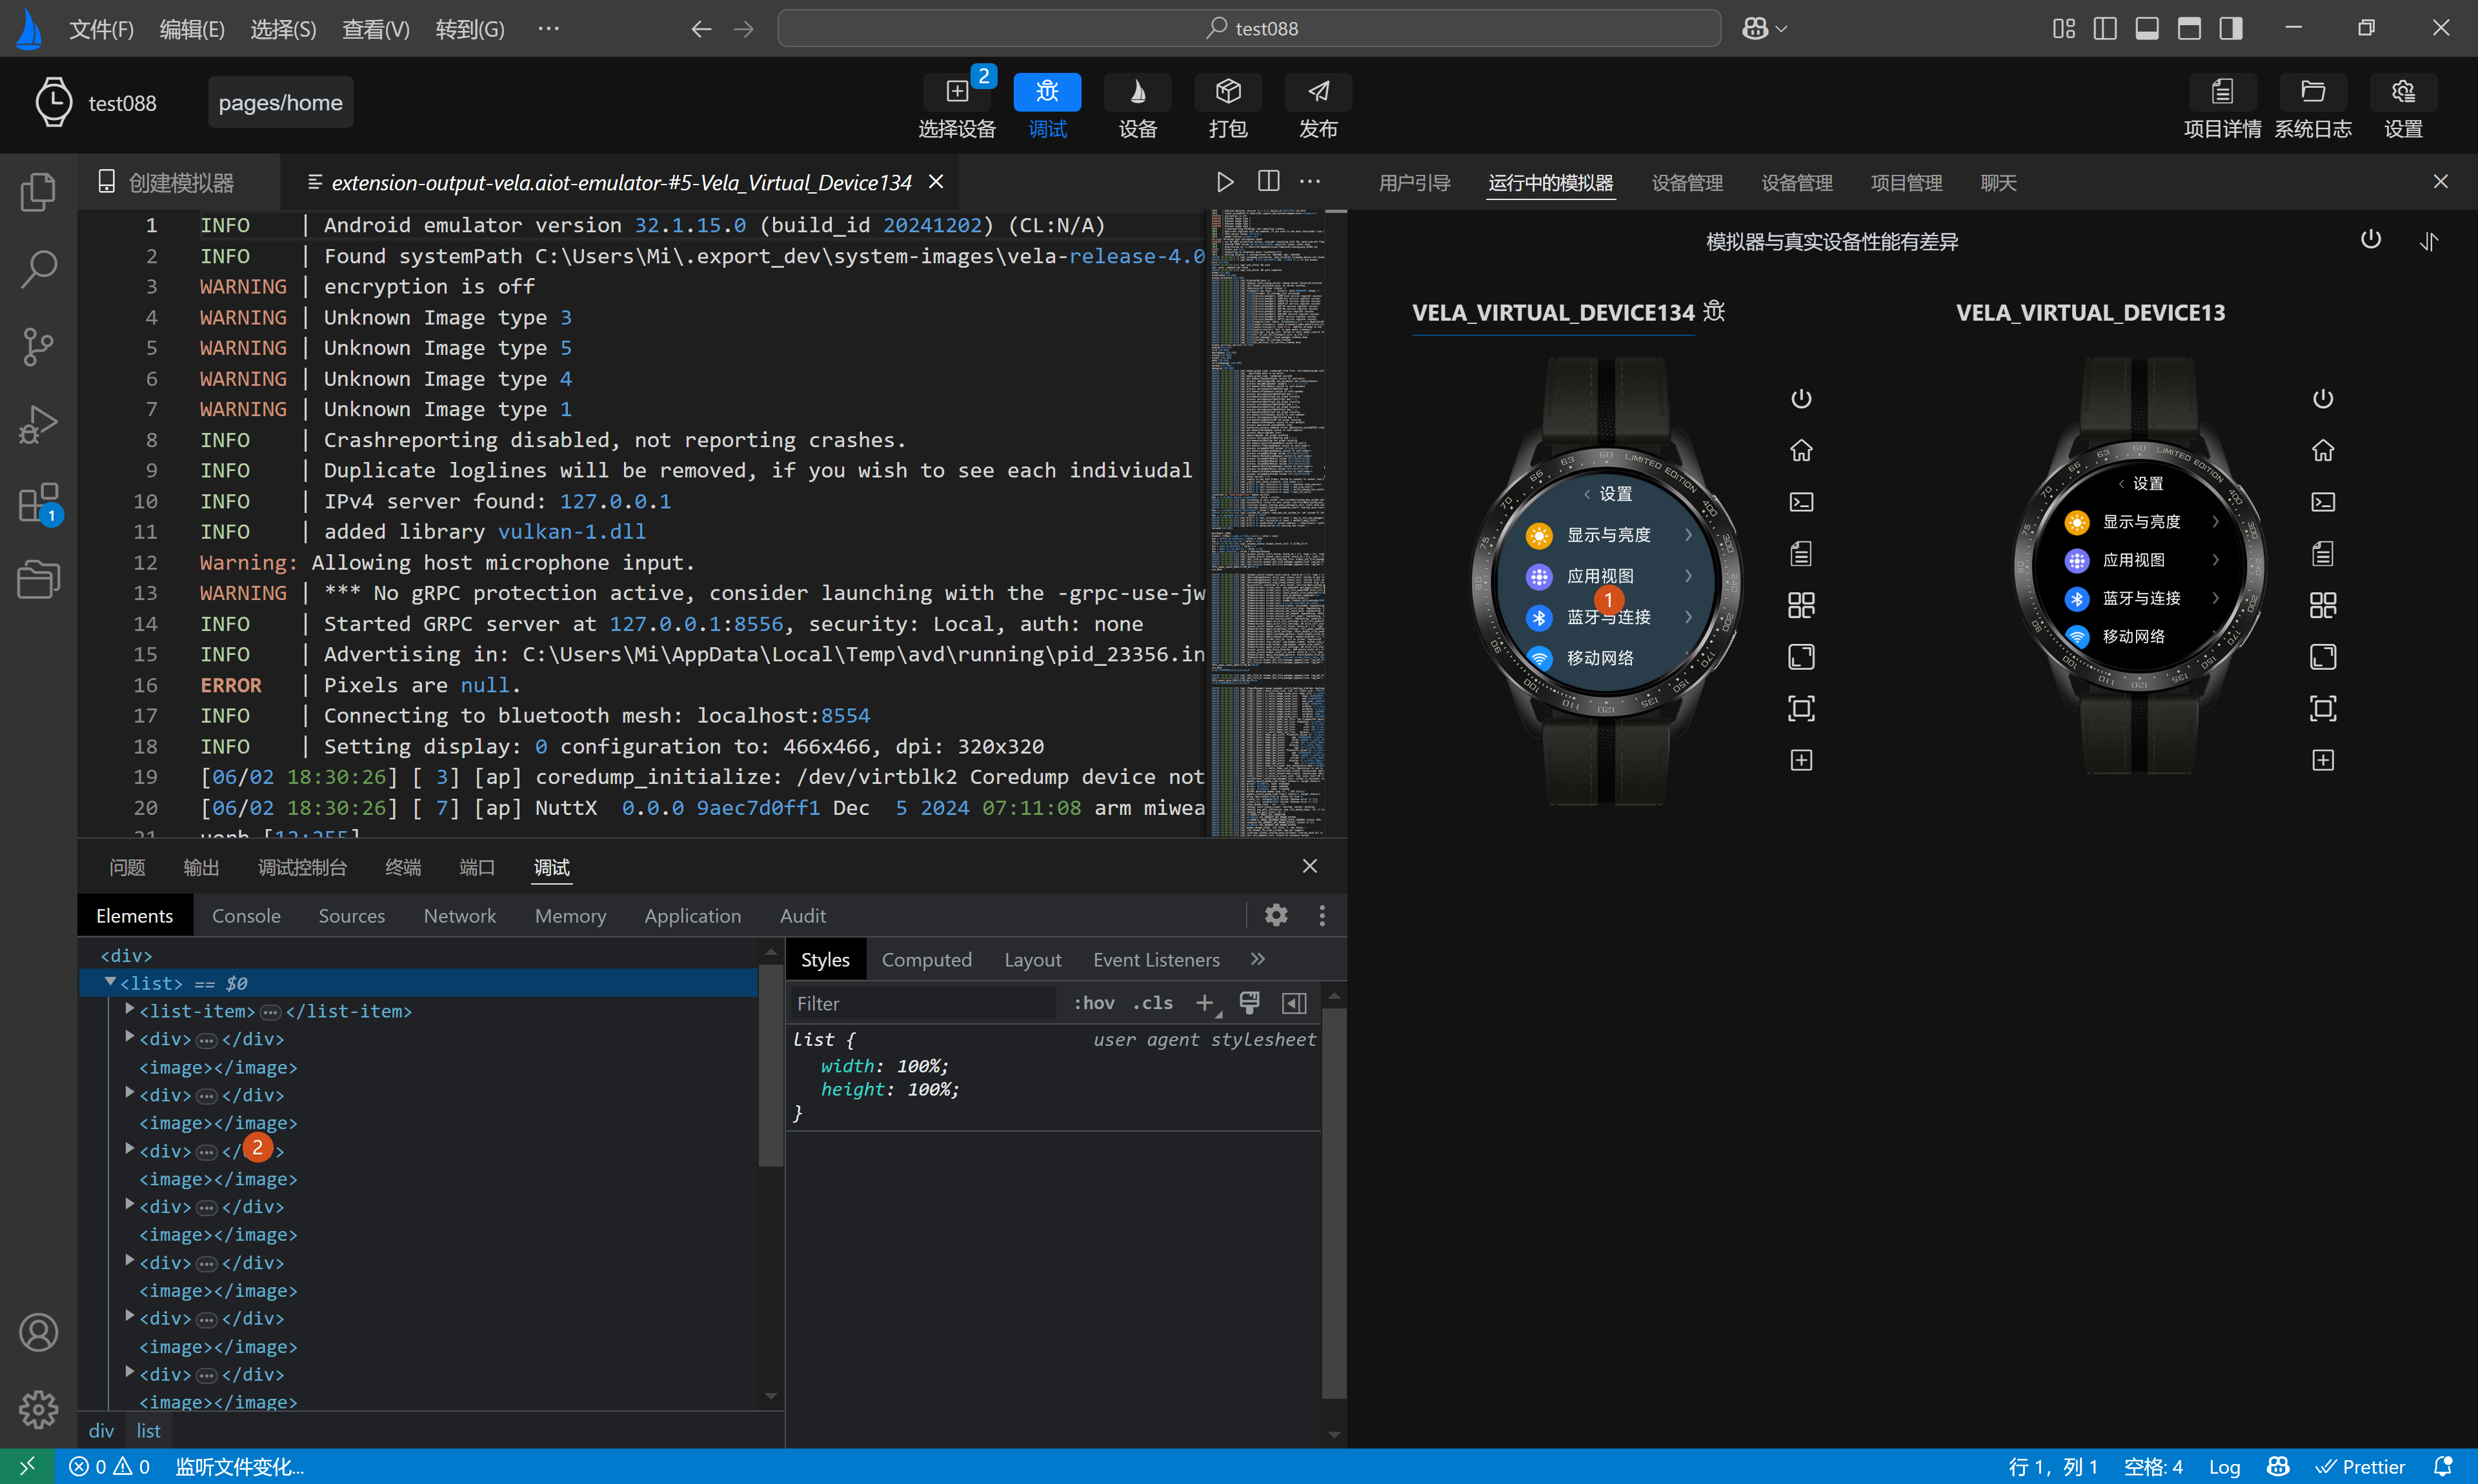Screen dimensions: 2478x1484
Task: Open Source Control in activity bar
Action: coord(38,347)
